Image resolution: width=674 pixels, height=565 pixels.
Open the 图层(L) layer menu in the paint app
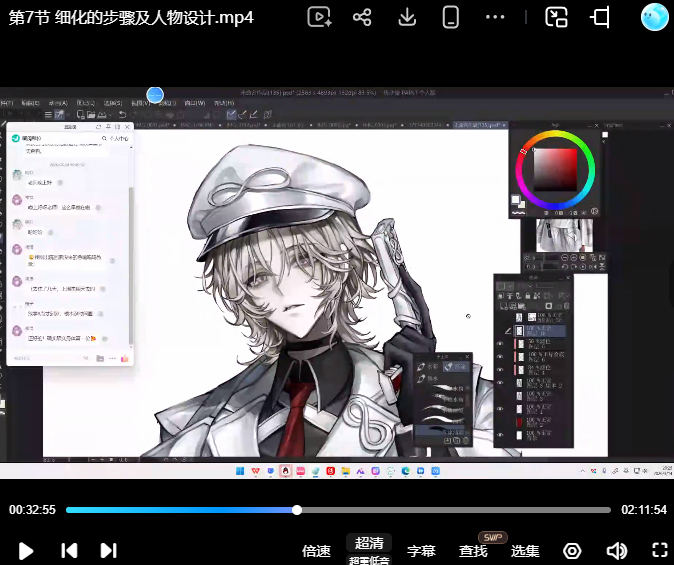(86, 103)
